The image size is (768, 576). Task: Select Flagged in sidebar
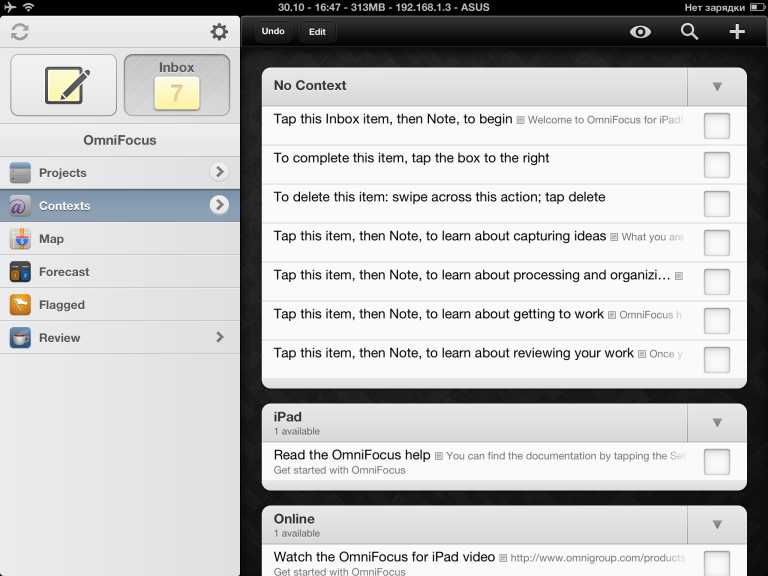120,305
